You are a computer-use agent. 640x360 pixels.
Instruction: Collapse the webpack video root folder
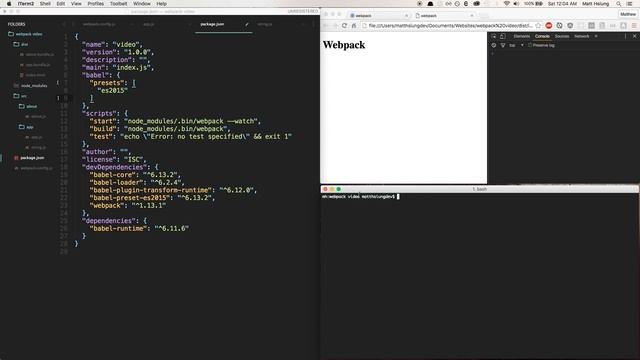coord(25,34)
